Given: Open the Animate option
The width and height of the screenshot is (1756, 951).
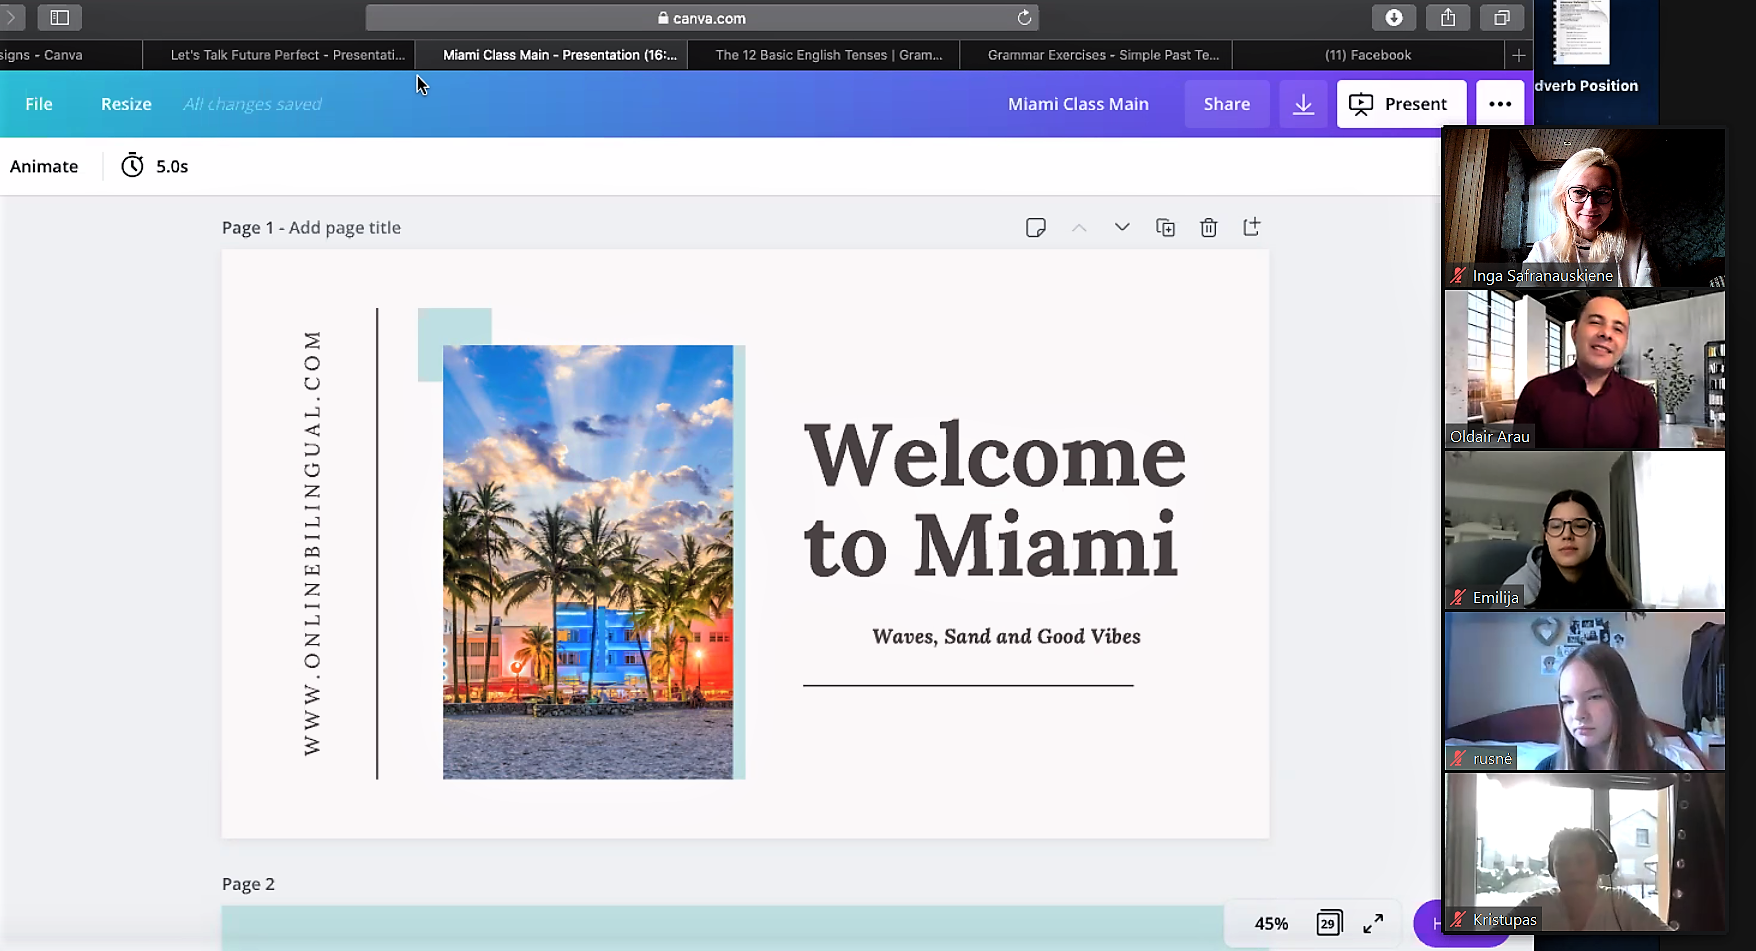Looking at the screenshot, I should pos(44,166).
